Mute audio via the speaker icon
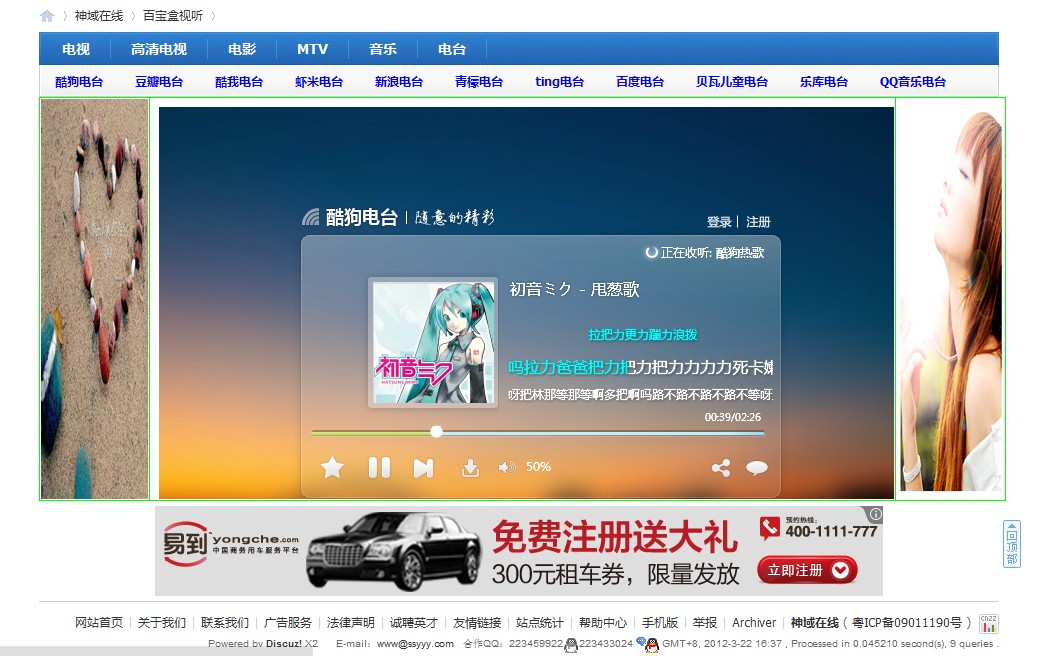Viewport: 1052px width, 656px height. [x=507, y=466]
